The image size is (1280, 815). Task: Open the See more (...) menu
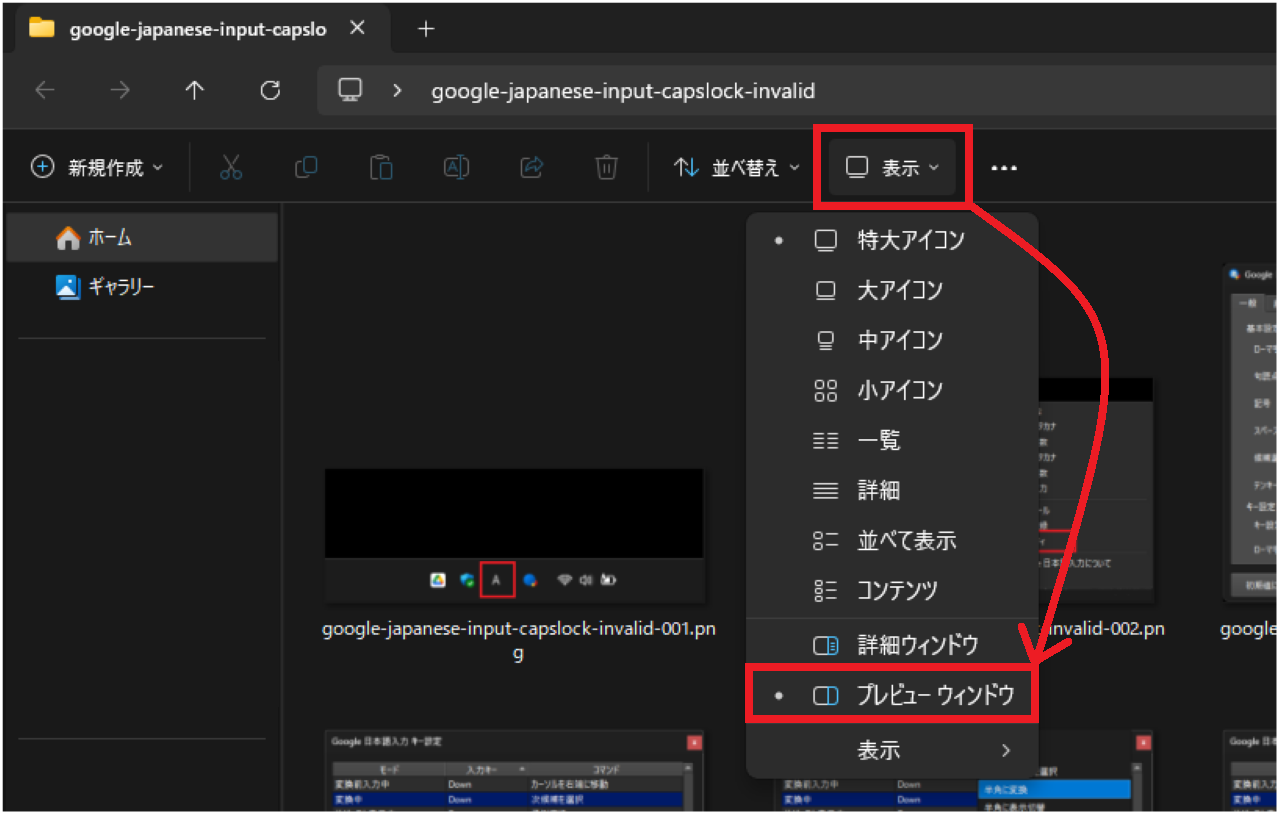coord(1004,167)
